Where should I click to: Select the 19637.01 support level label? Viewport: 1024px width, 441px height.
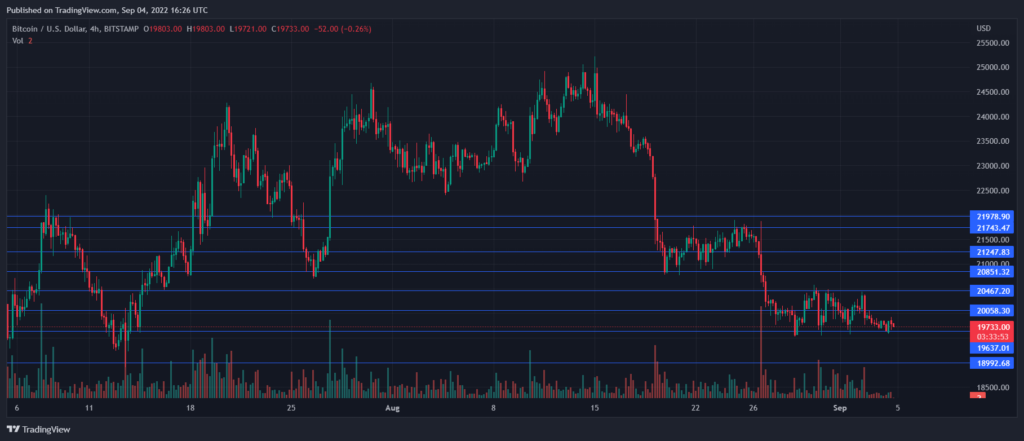click(x=993, y=348)
